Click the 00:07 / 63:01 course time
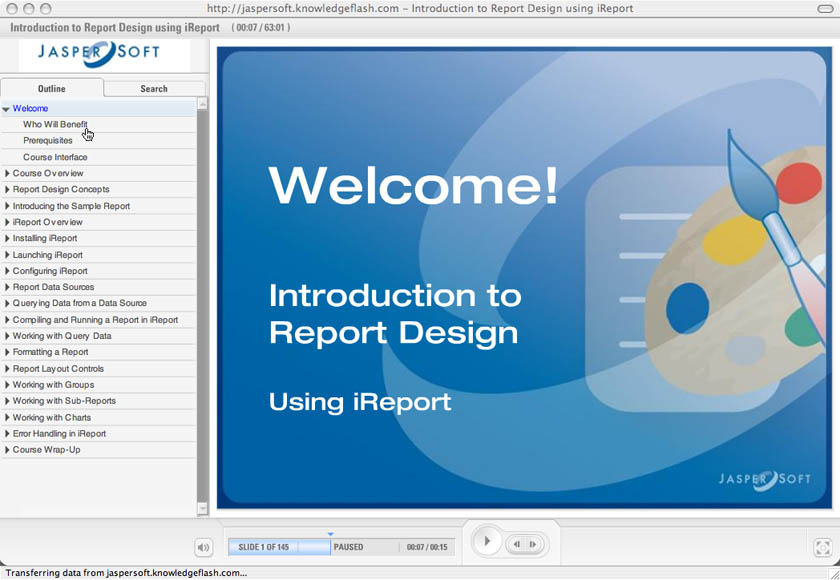This screenshot has width=840, height=580. click(x=261, y=27)
